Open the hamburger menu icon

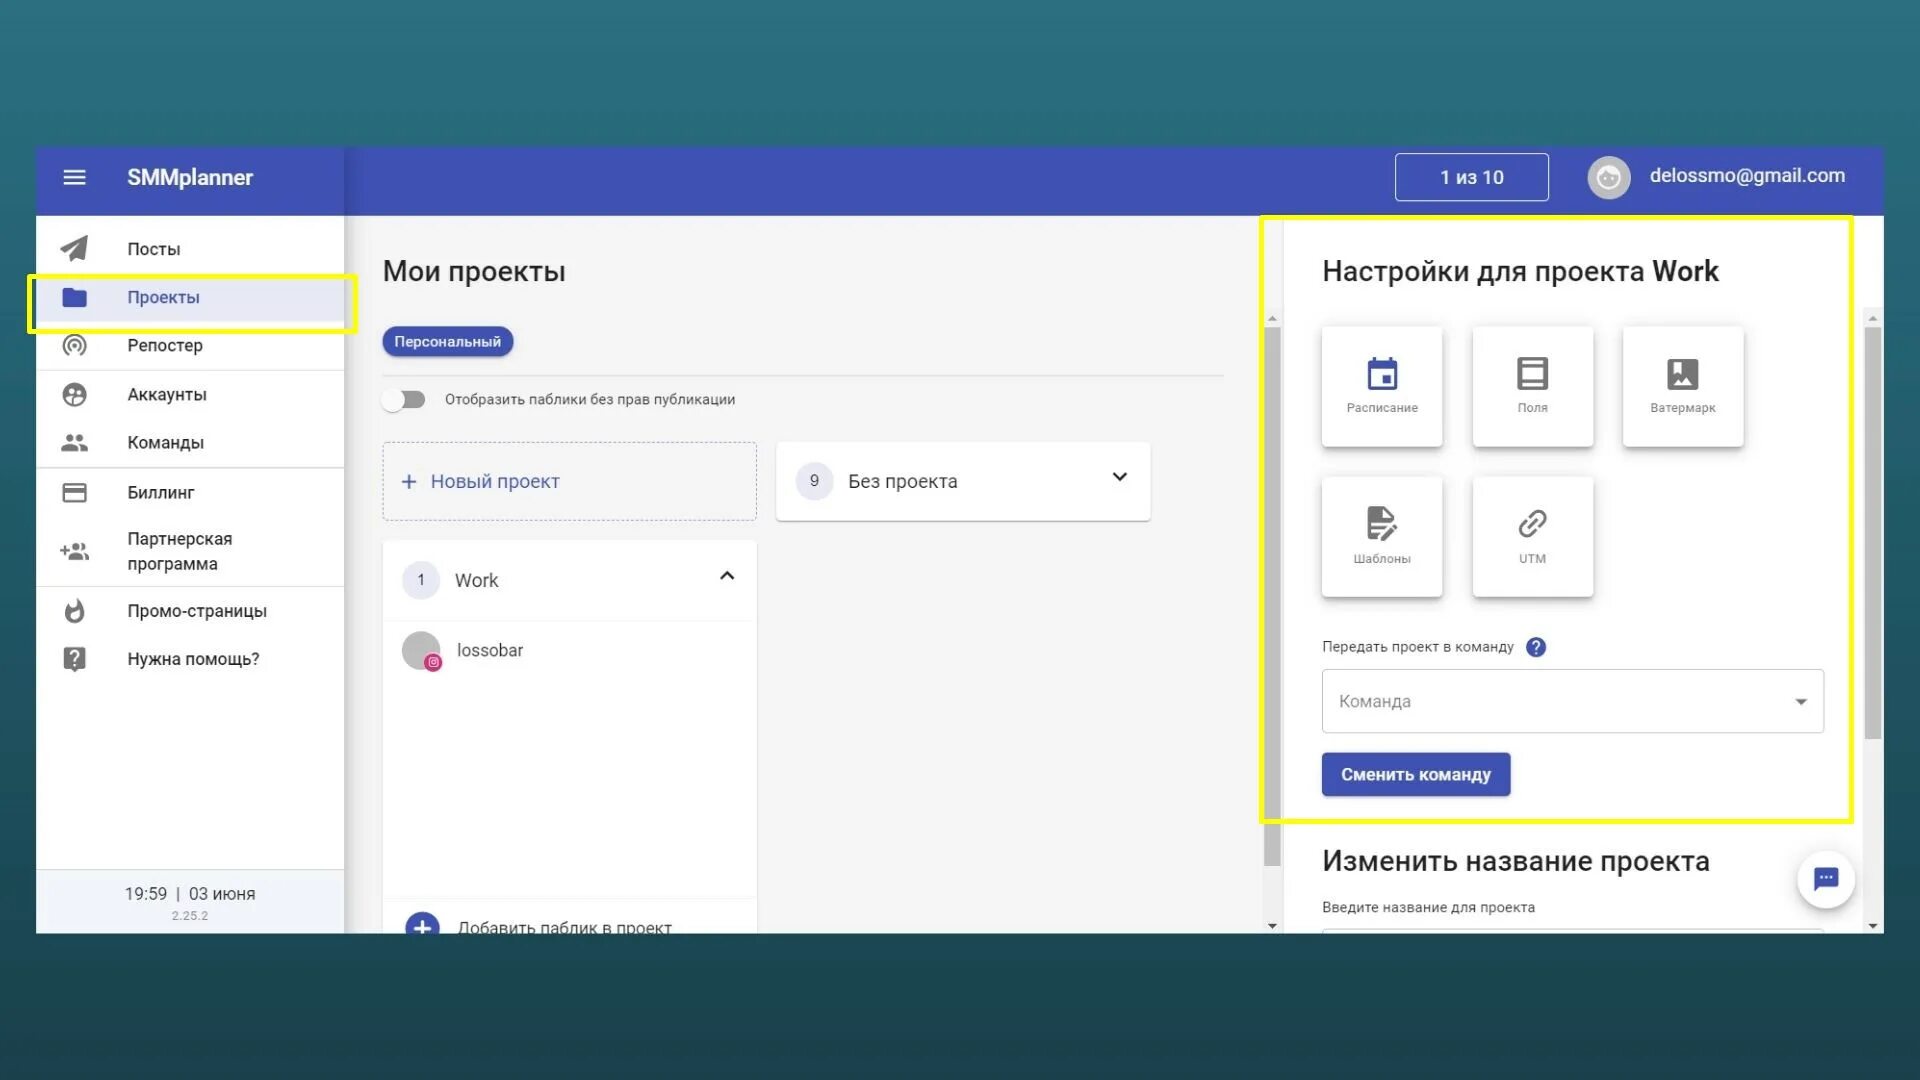74,177
